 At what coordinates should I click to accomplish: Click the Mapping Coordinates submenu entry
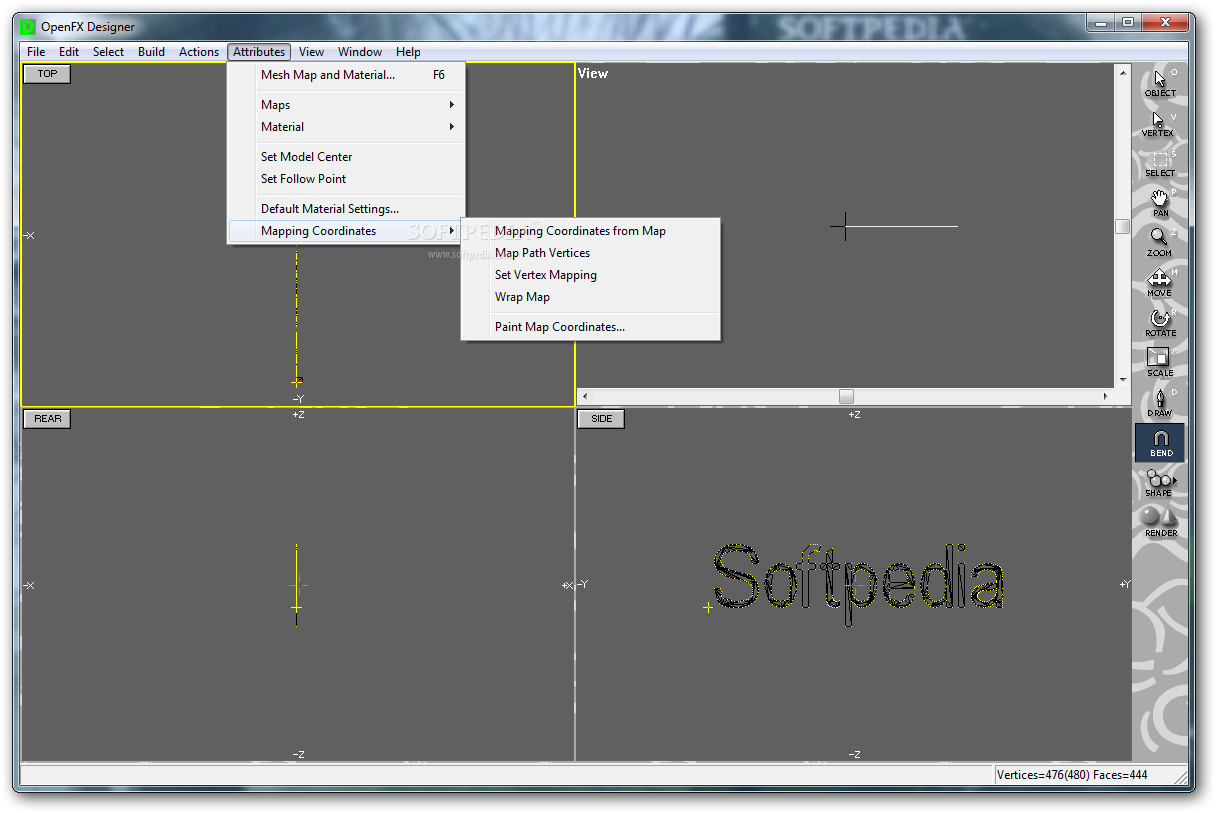pos(347,231)
